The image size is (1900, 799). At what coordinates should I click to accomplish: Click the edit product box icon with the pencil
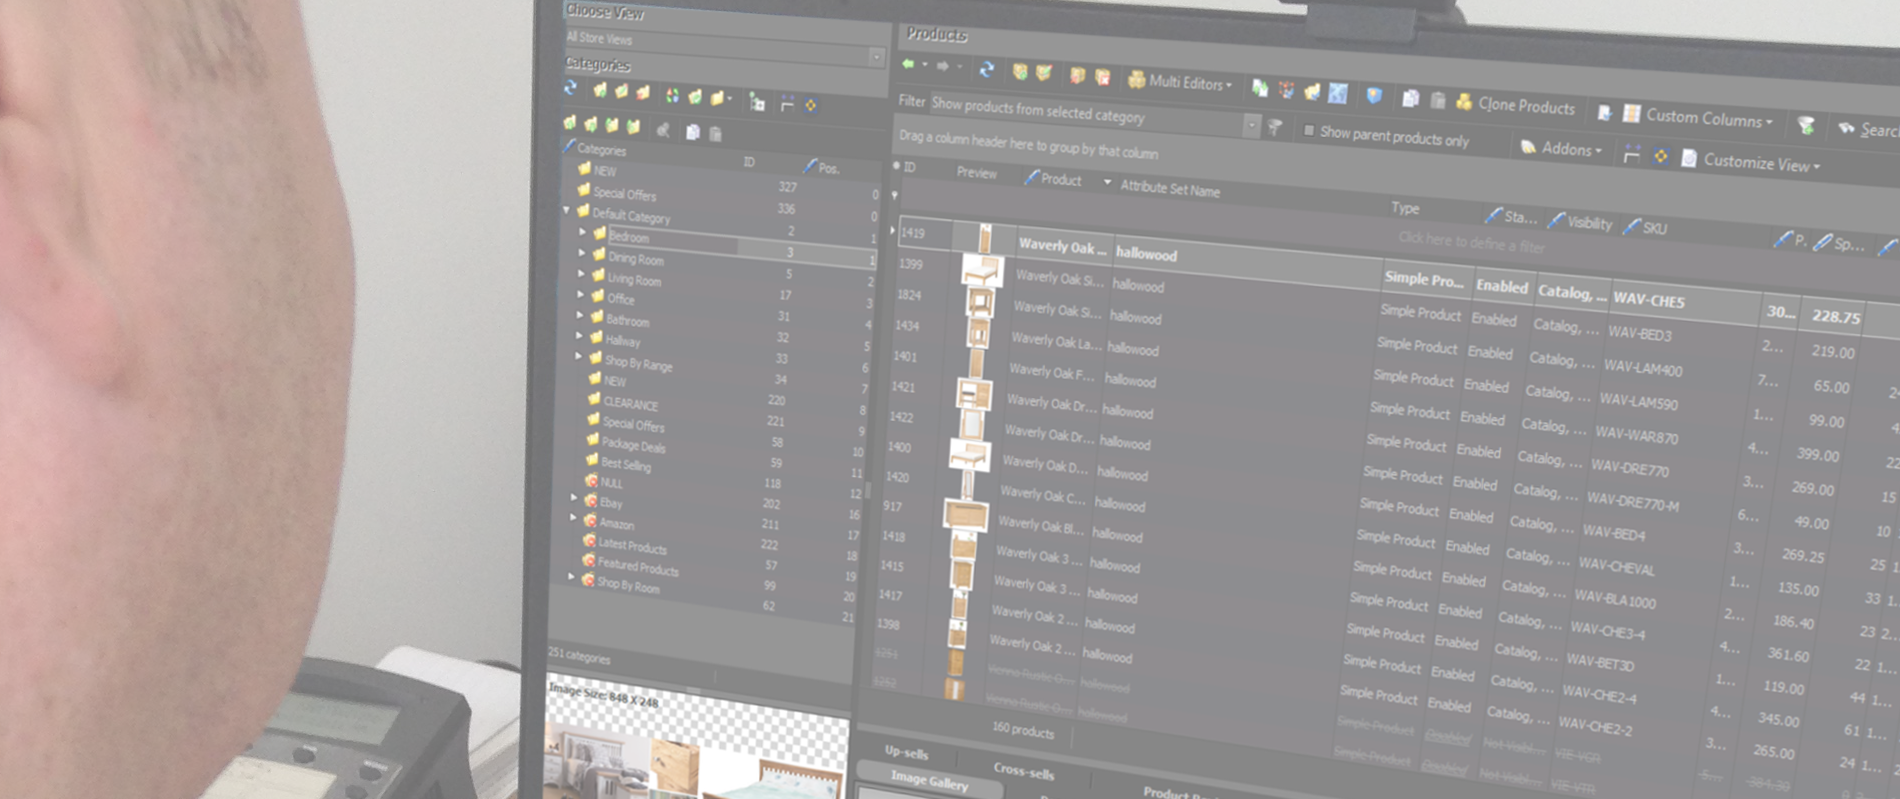click(x=1044, y=73)
